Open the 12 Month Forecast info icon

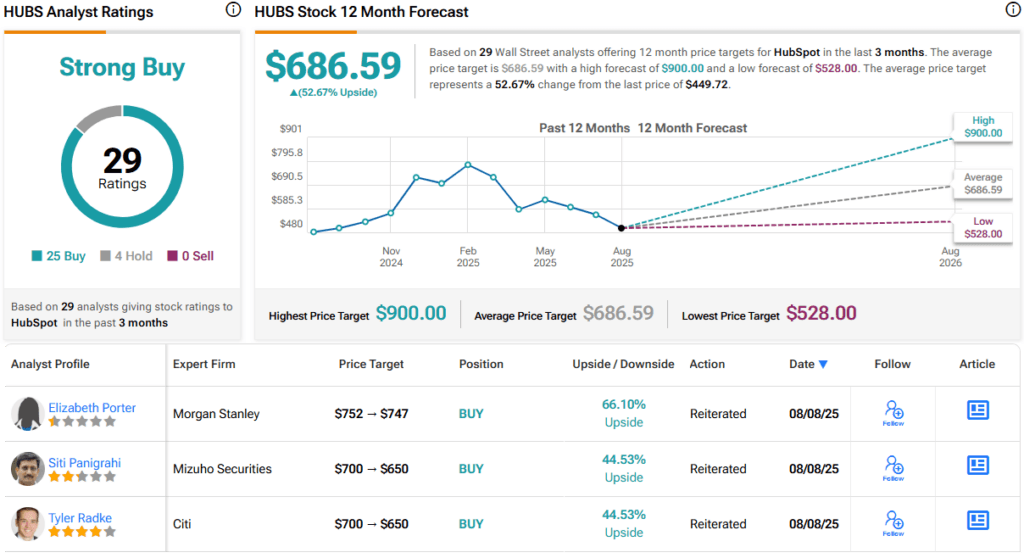[x=1013, y=10]
